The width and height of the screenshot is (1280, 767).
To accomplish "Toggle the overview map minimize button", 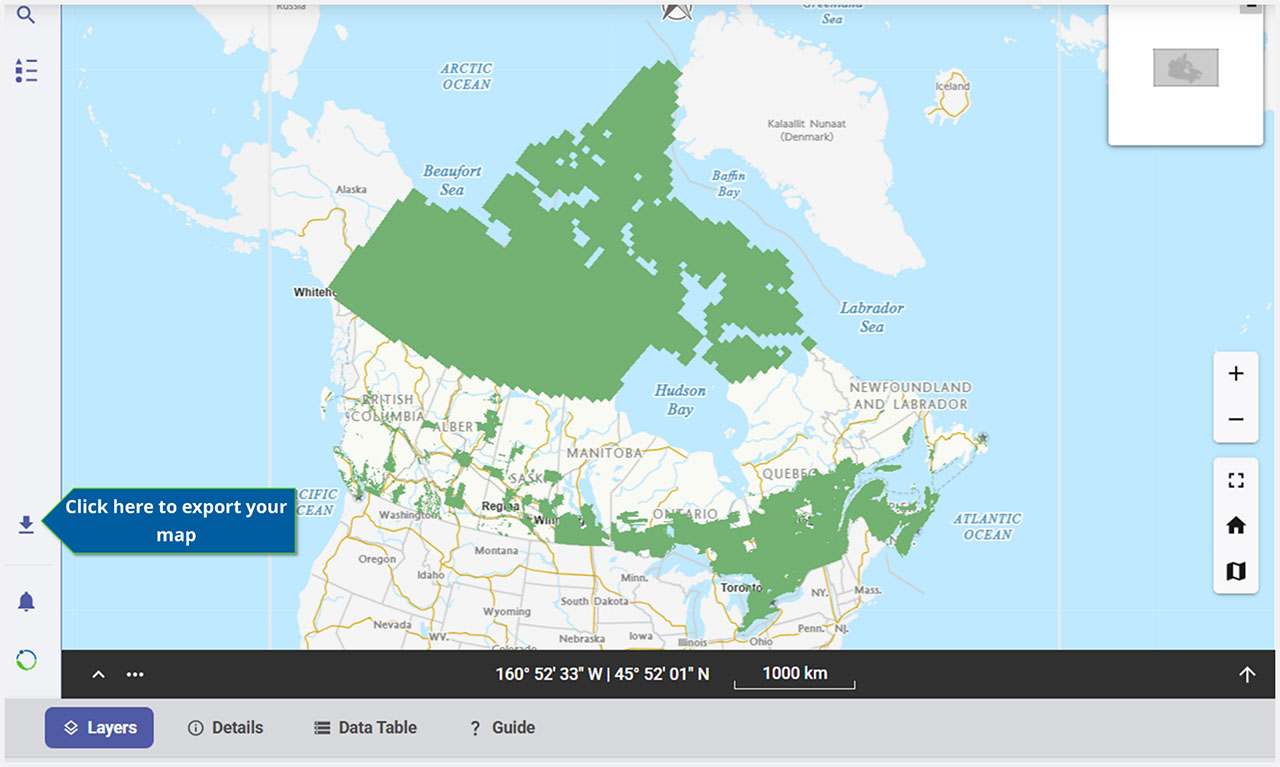I will point(1250,6).
